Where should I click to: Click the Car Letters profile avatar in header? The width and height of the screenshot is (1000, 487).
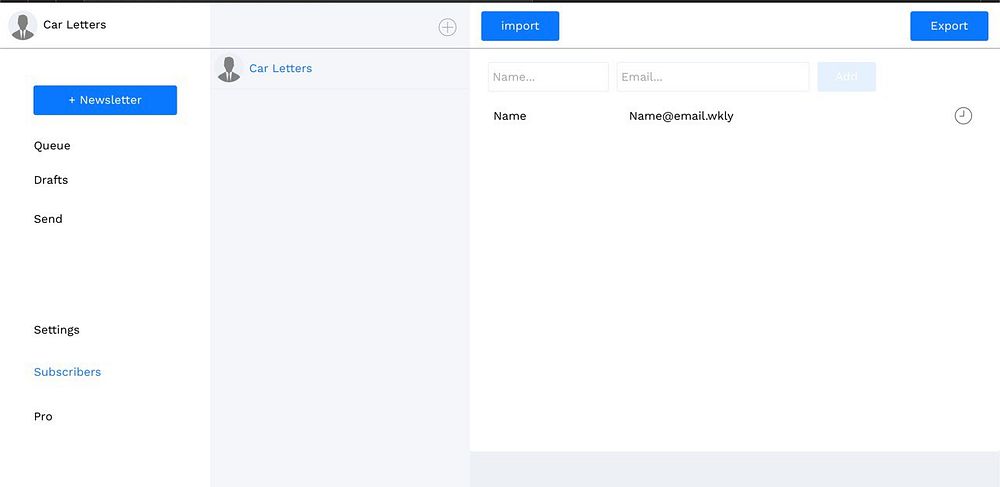tap(23, 25)
